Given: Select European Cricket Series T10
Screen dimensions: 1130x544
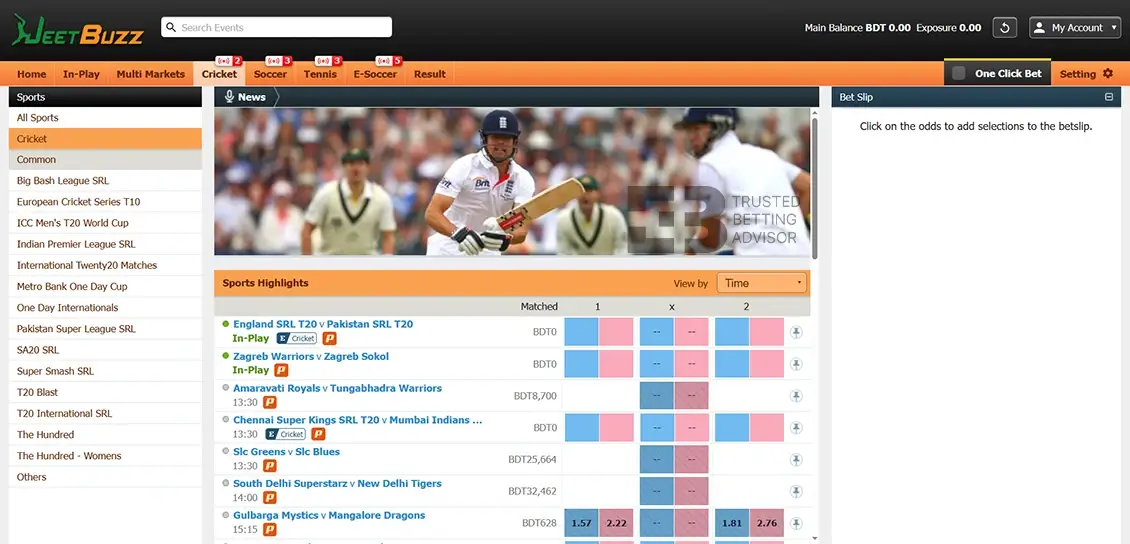Looking at the screenshot, I should (x=105, y=202).
